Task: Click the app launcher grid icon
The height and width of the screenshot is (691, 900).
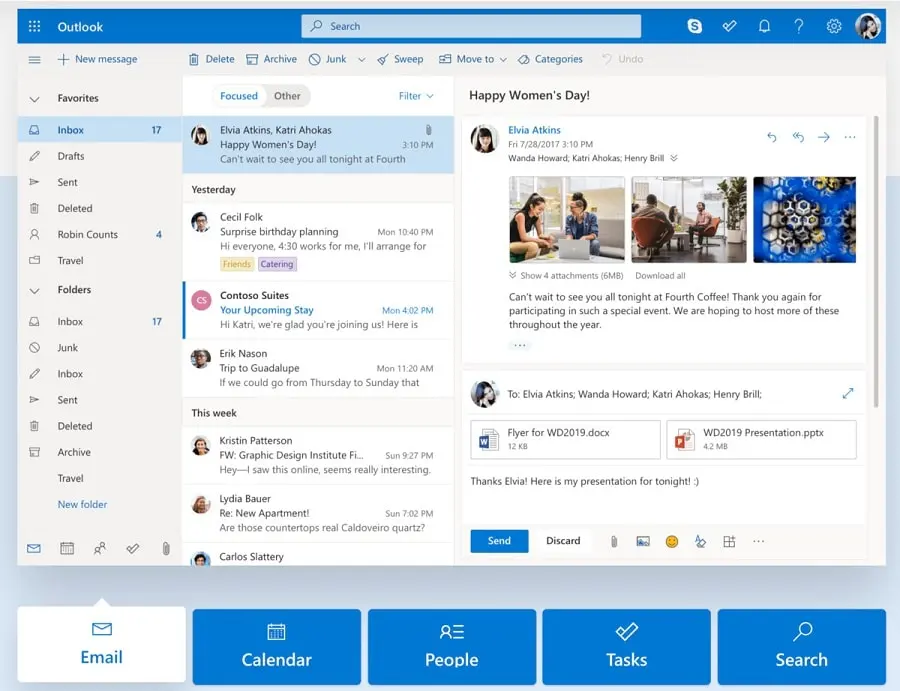Action: pyautogui.click(x=35, y=26)
